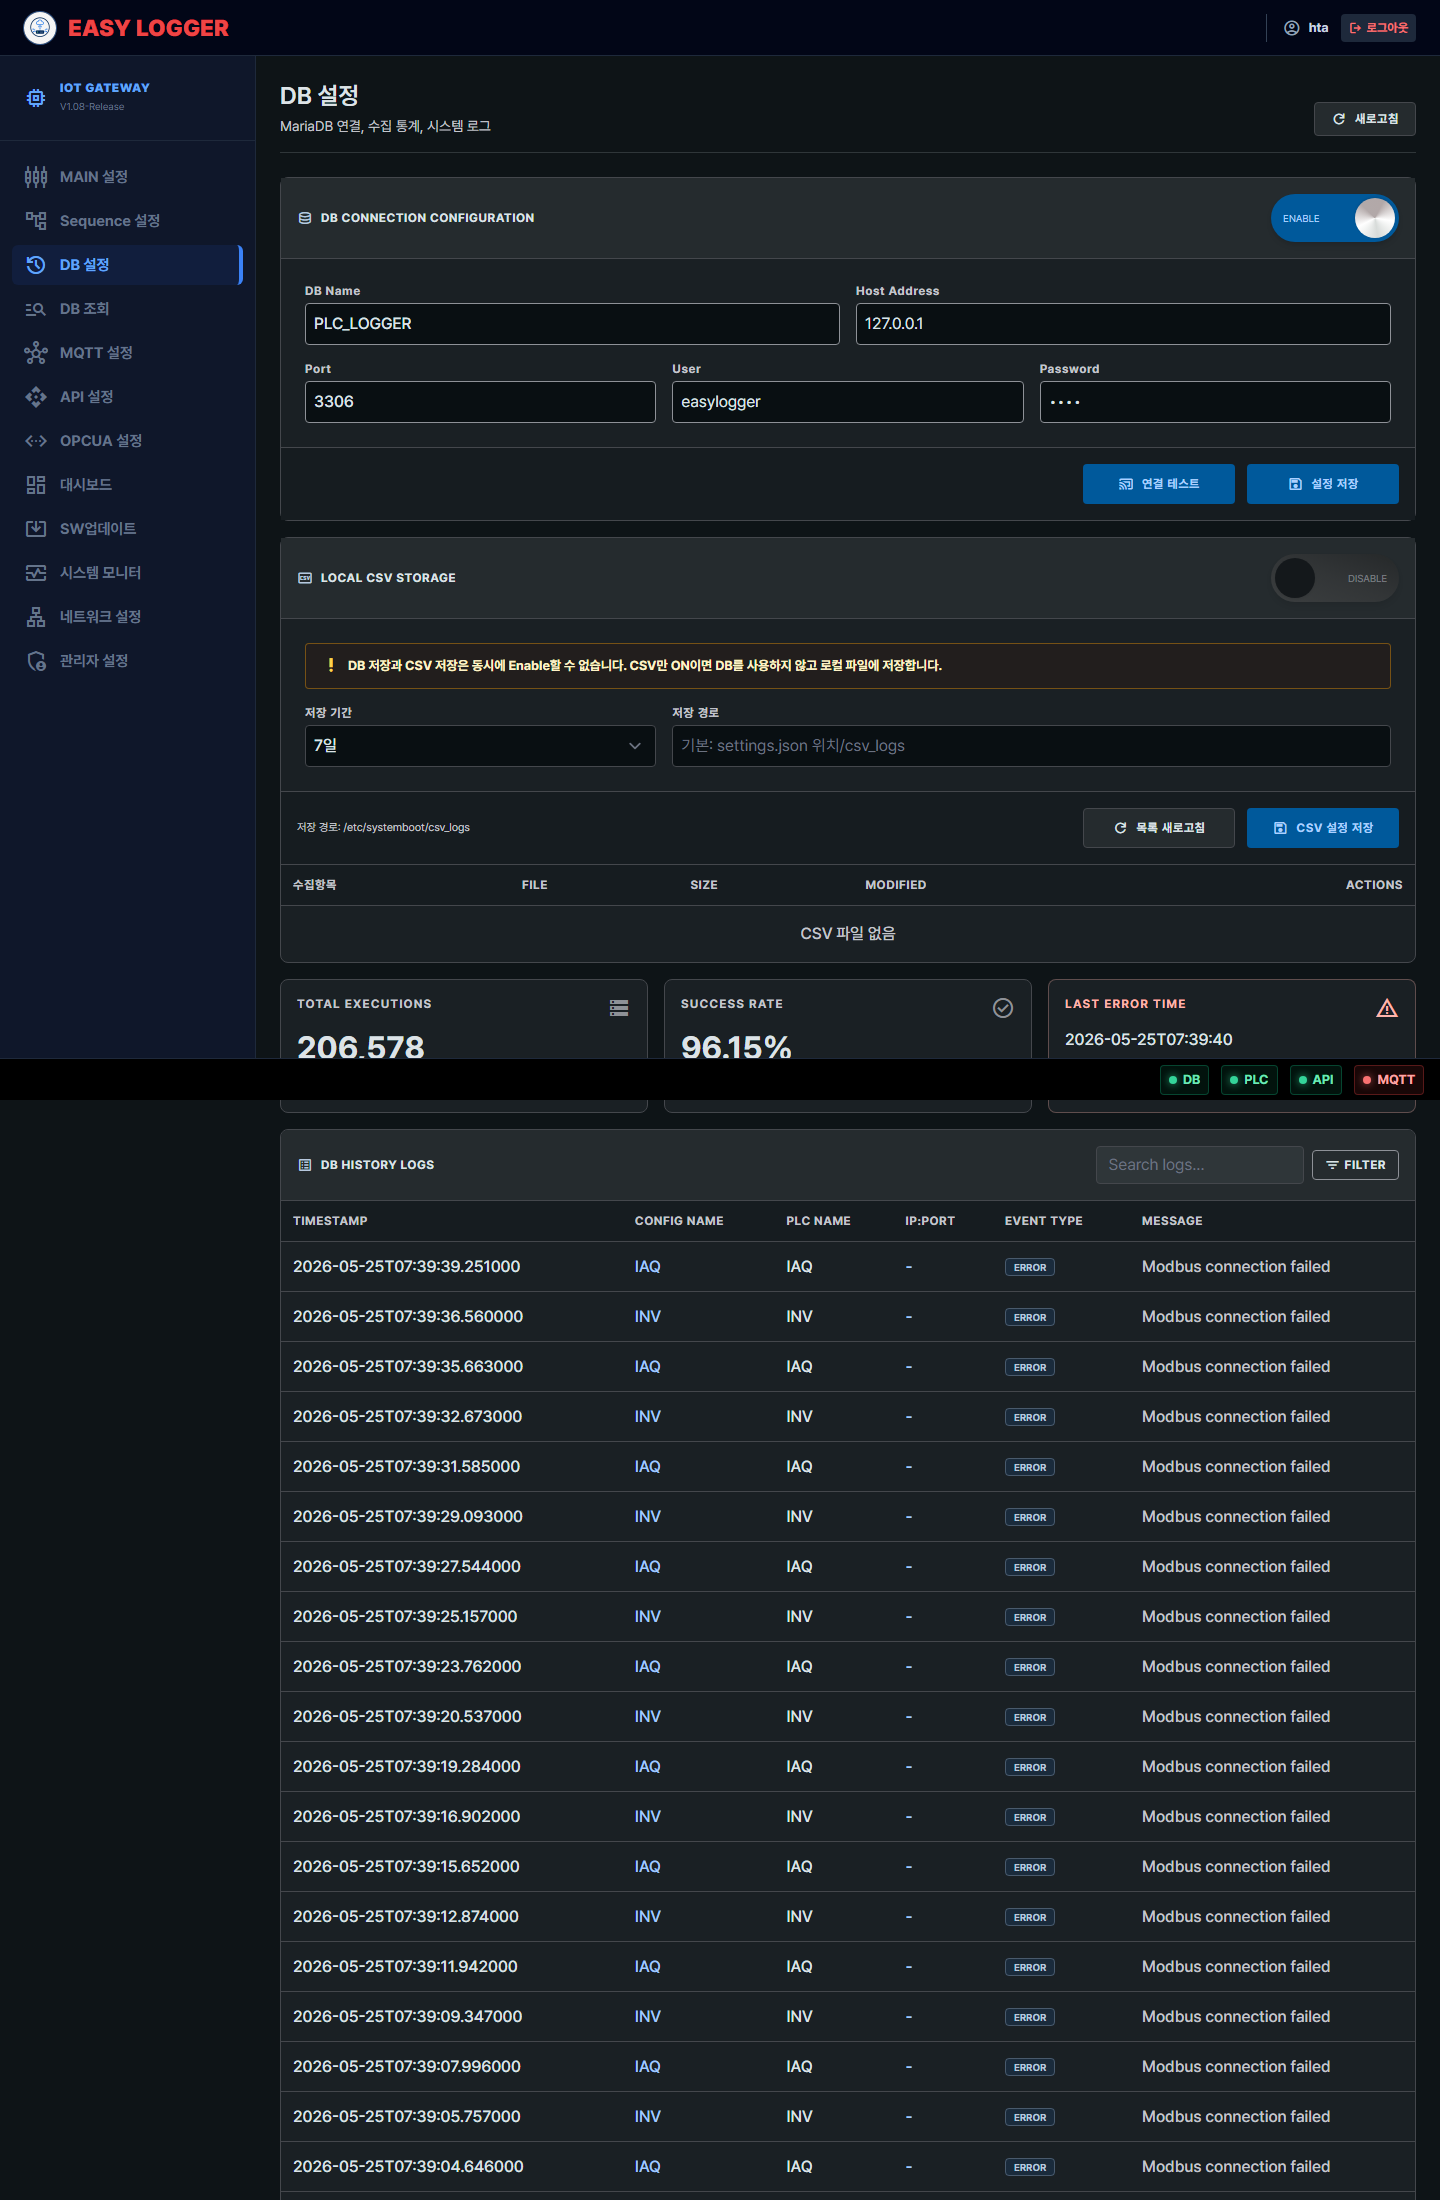Click the MQTT status indicator badge

coord(1388,1080)
